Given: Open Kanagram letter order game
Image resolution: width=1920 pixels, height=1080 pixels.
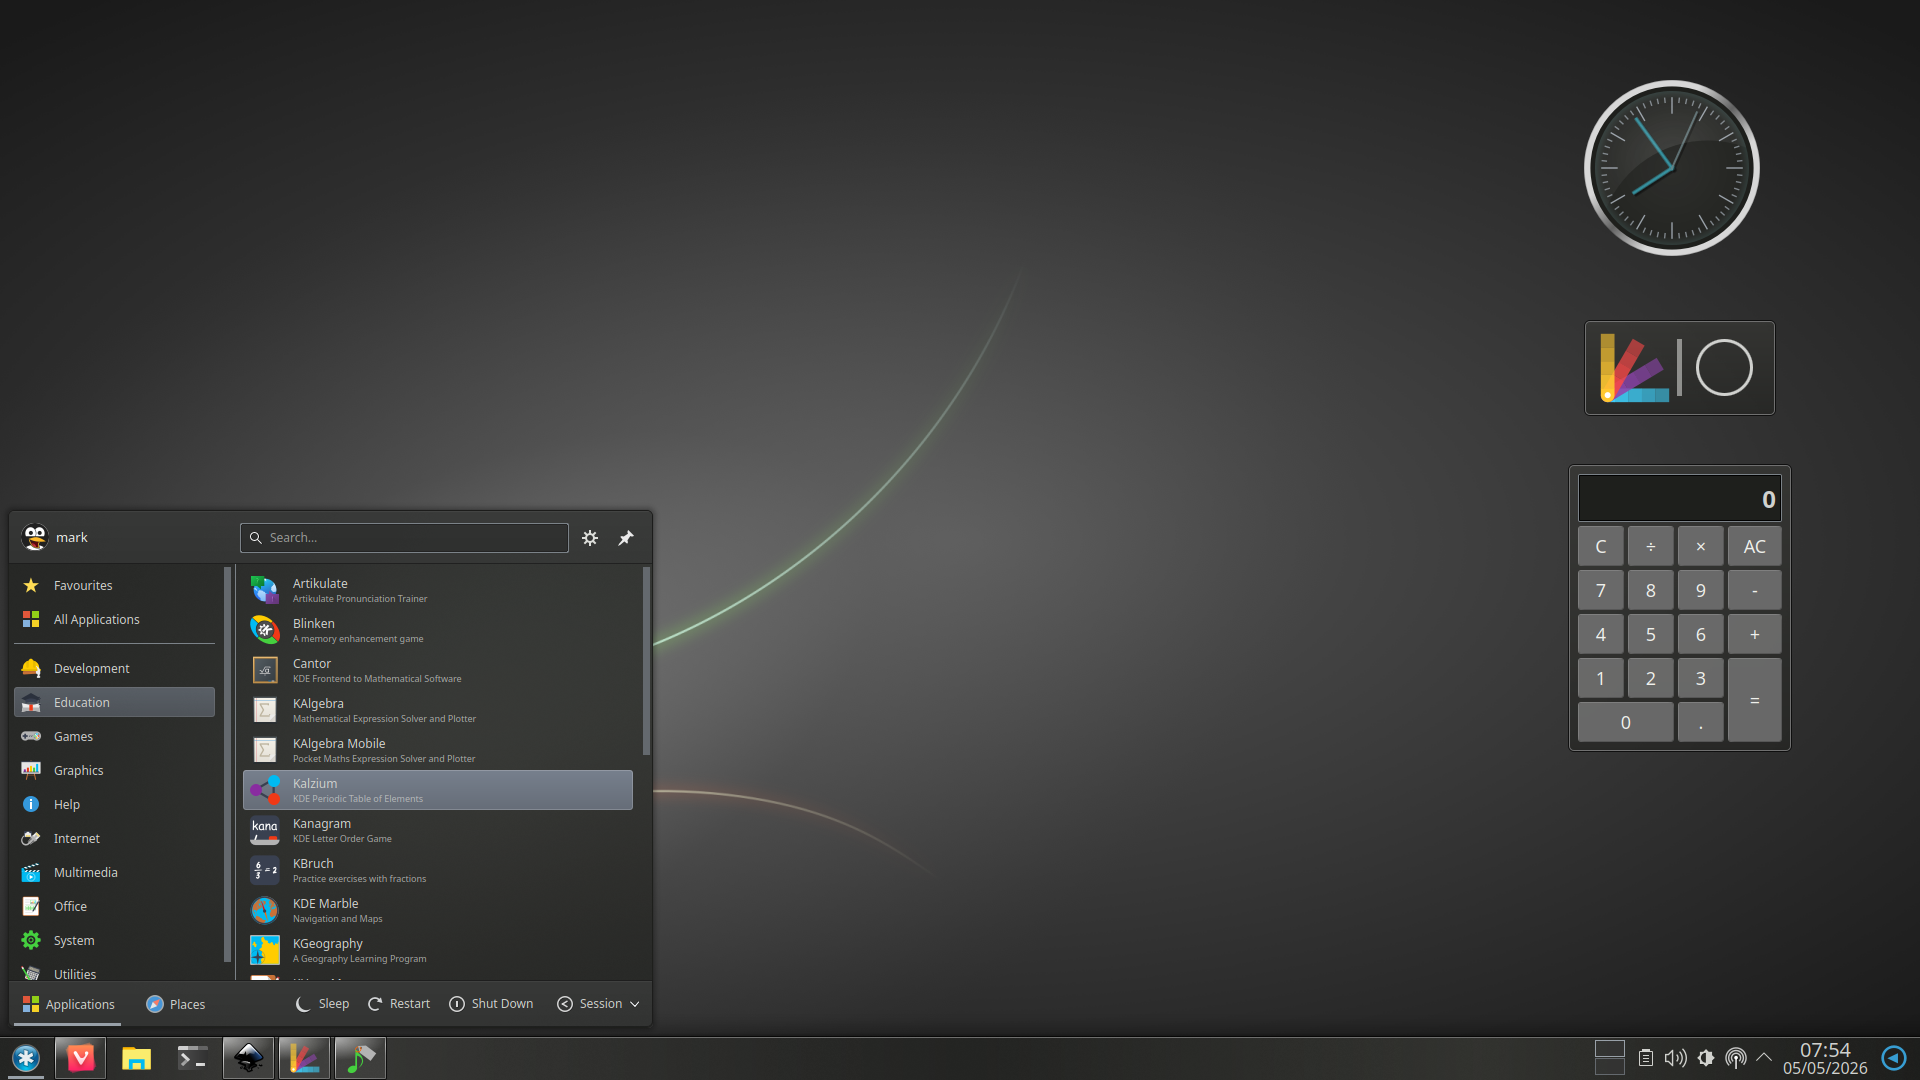Looking at the screenshot, I should [x=438, y=830].
